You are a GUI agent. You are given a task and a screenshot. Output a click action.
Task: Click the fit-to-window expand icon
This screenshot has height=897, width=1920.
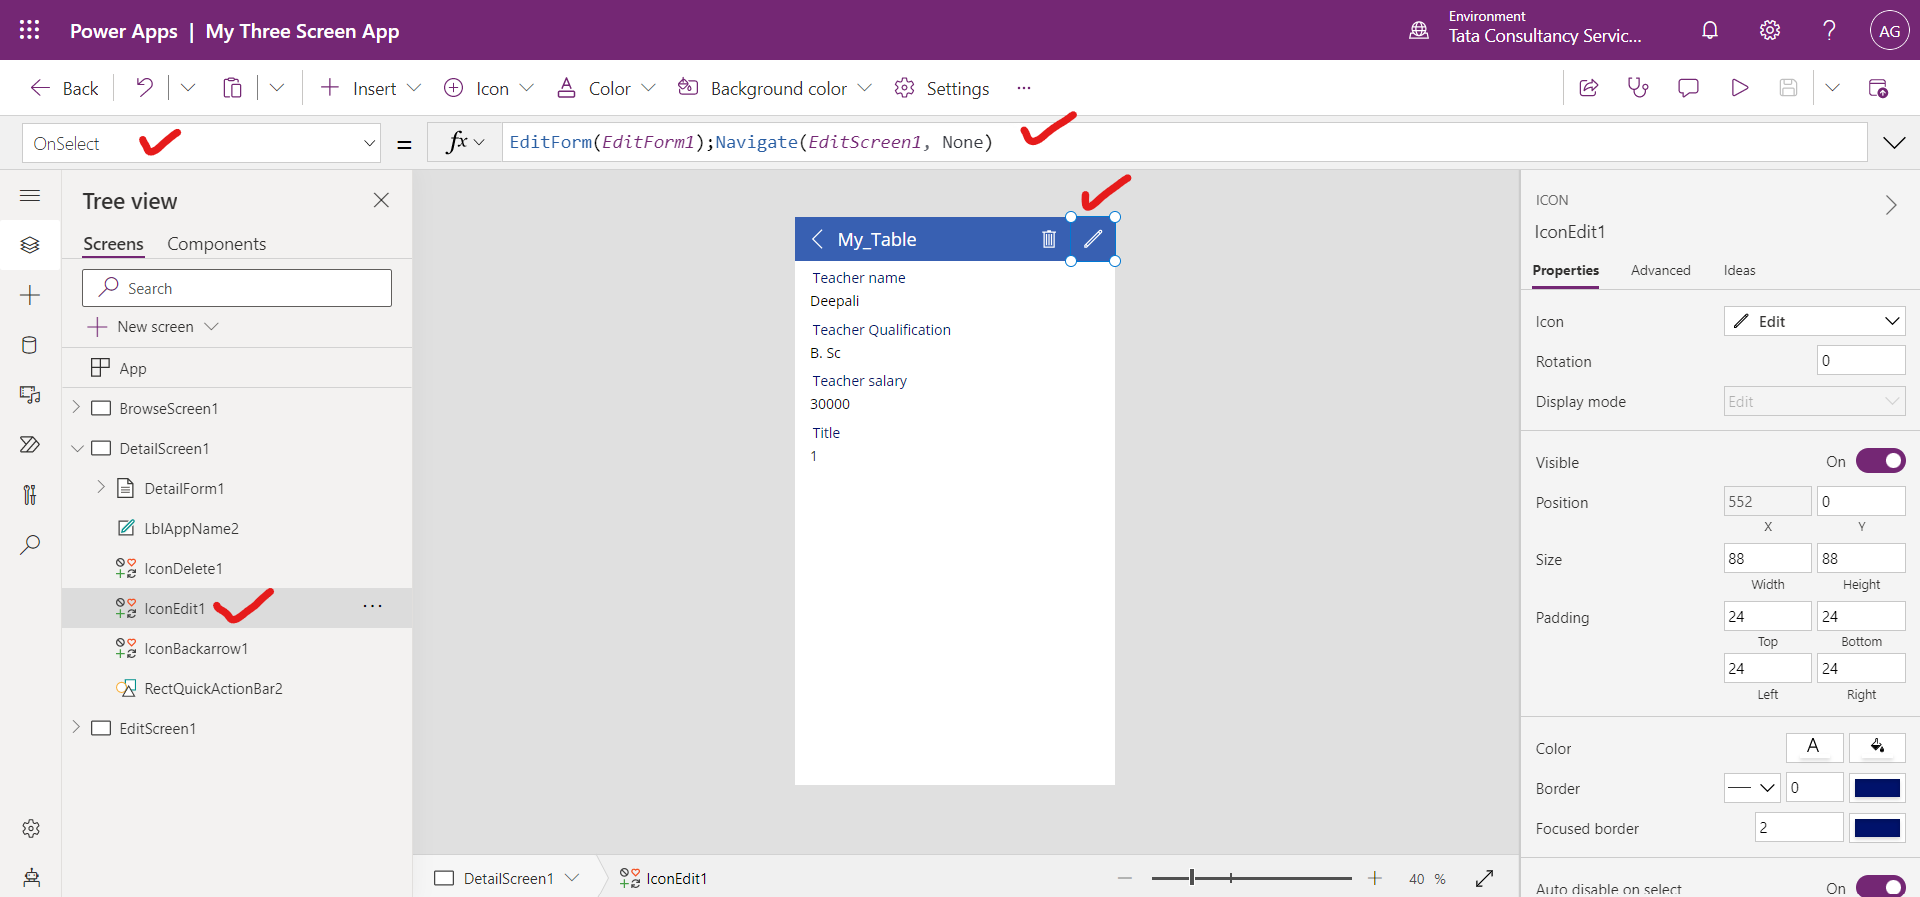pos(1484,878)
